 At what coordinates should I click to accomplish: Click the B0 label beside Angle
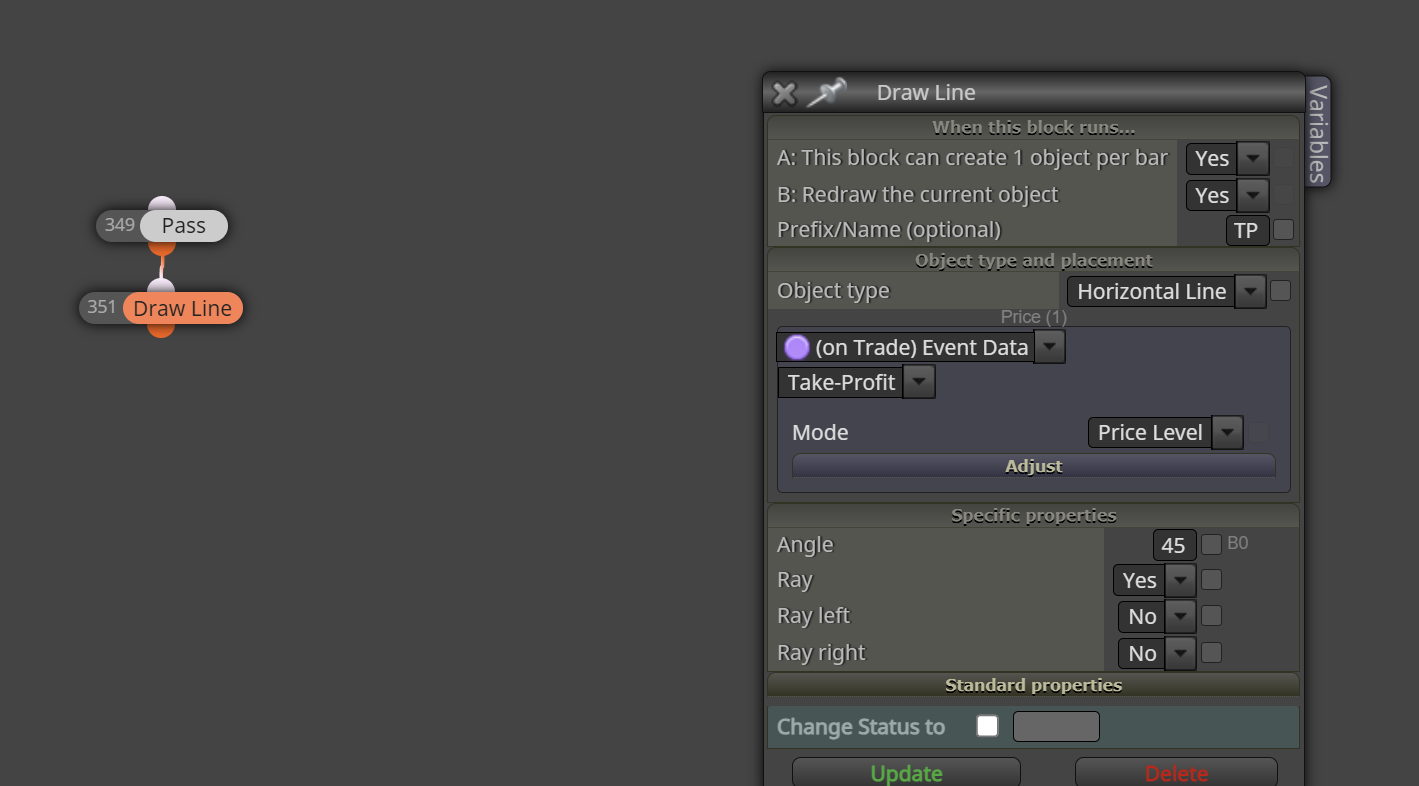click(1237, 543)
